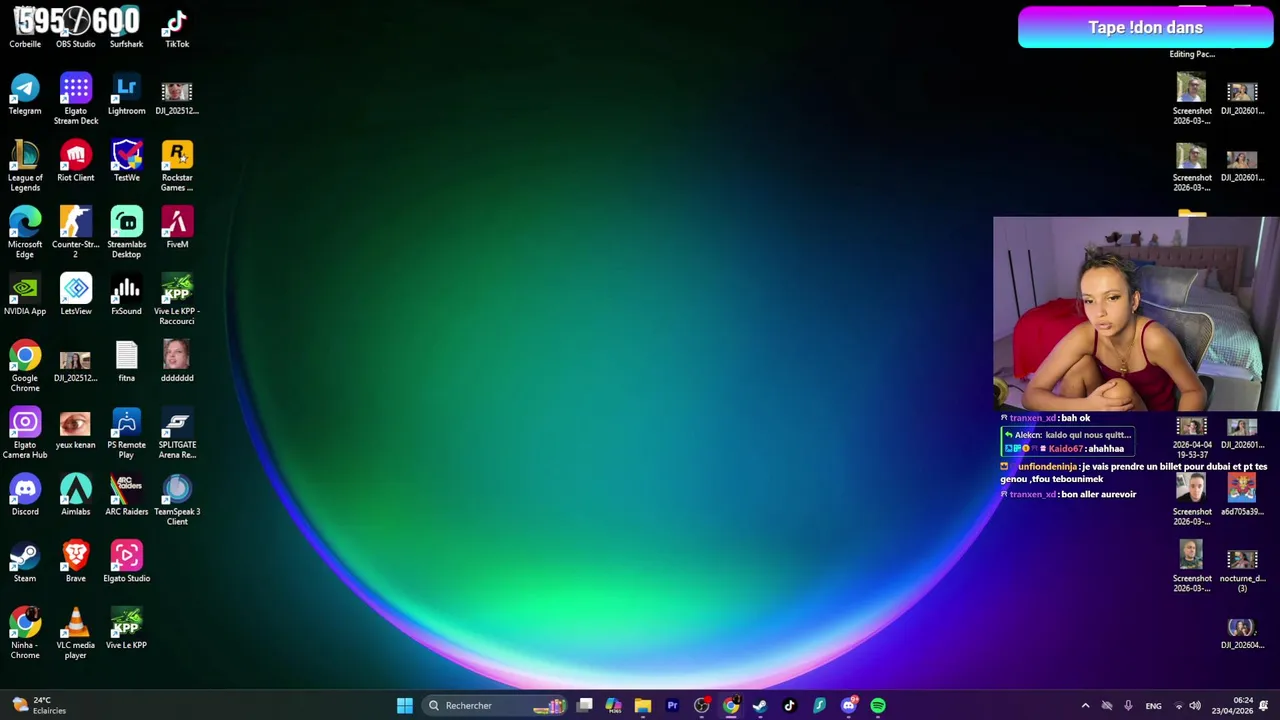Switch to Premiere Pro on taskbar
The height and width of the screenshot is (720, 1280).
(672, 706)
